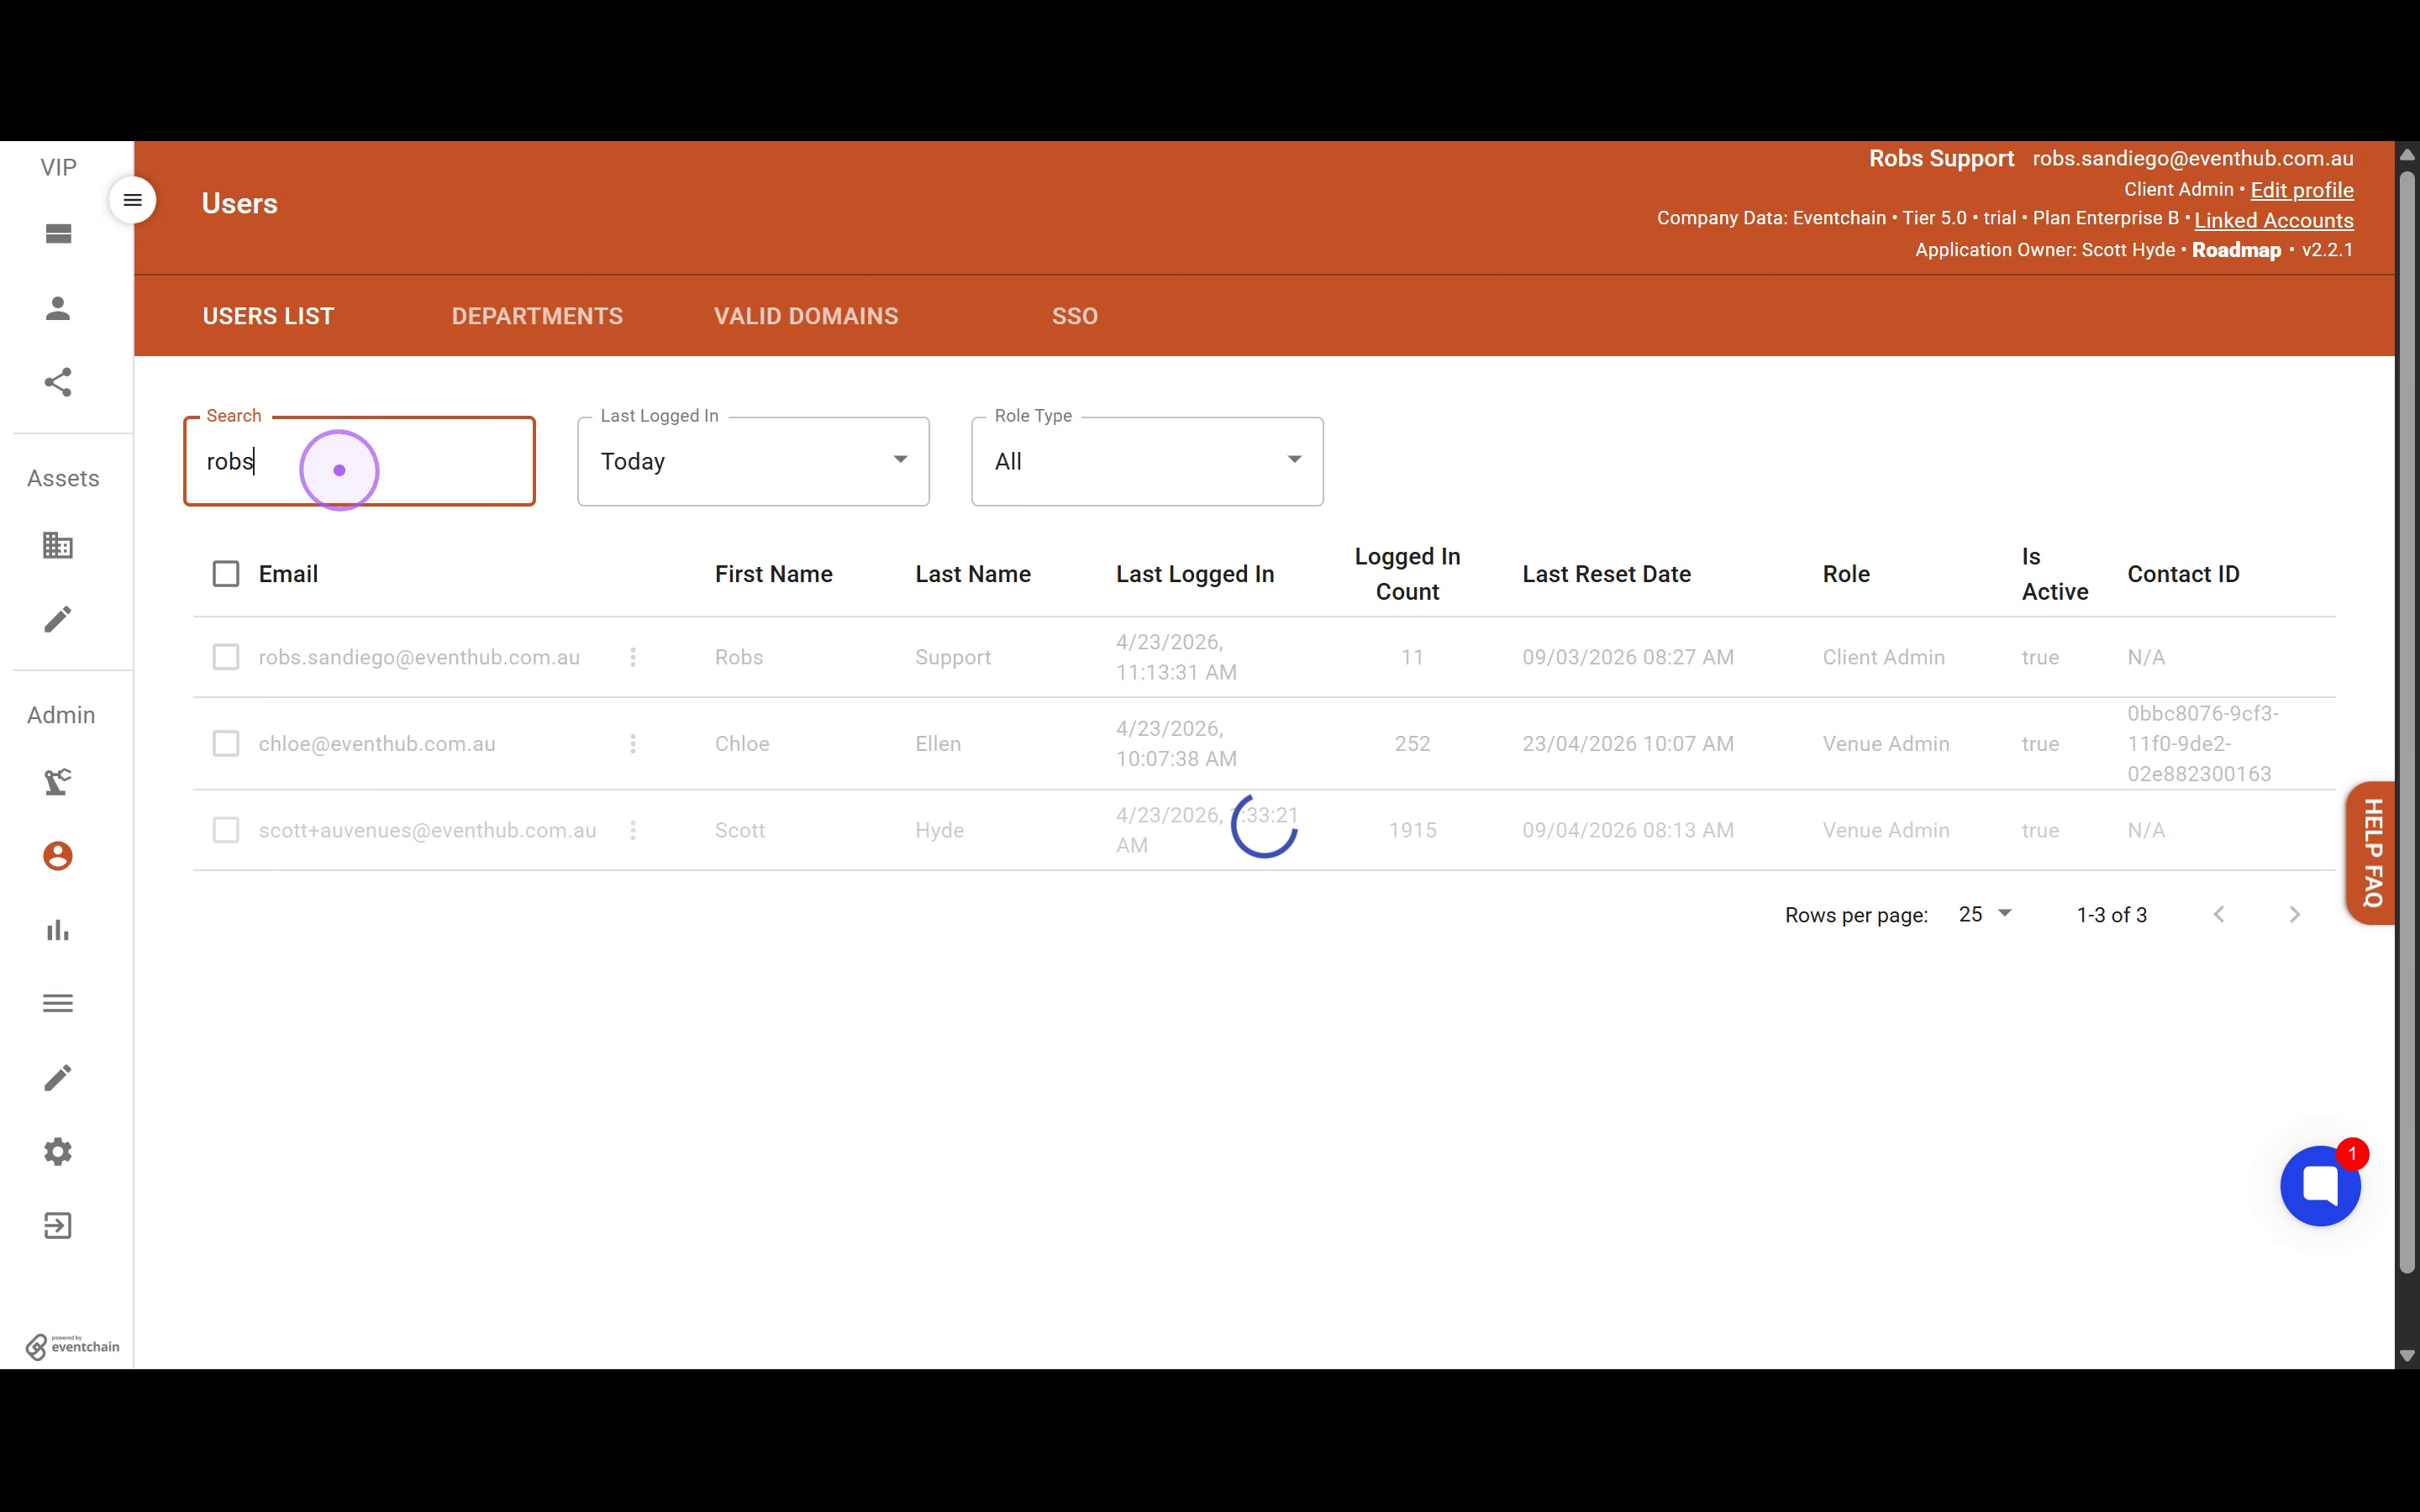Viewport: 2420px width, 1512px height.
Task: Expand the Last Logged In dropdown
Action: pyautogui.click(x=753, y=461)
